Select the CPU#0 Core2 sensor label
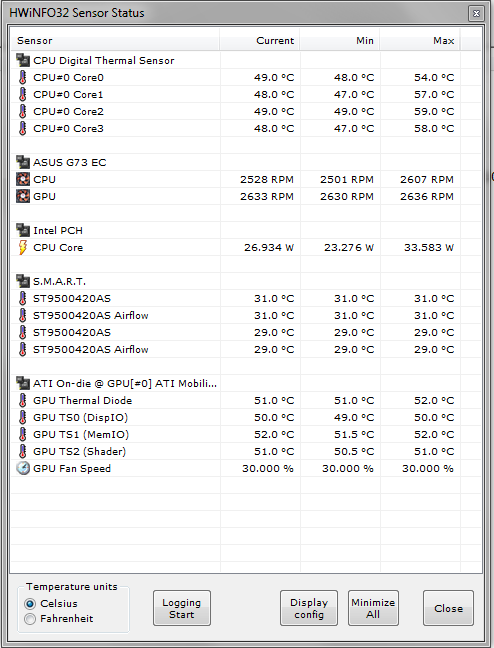Viewport: 494px width, 648px height. 69,112
